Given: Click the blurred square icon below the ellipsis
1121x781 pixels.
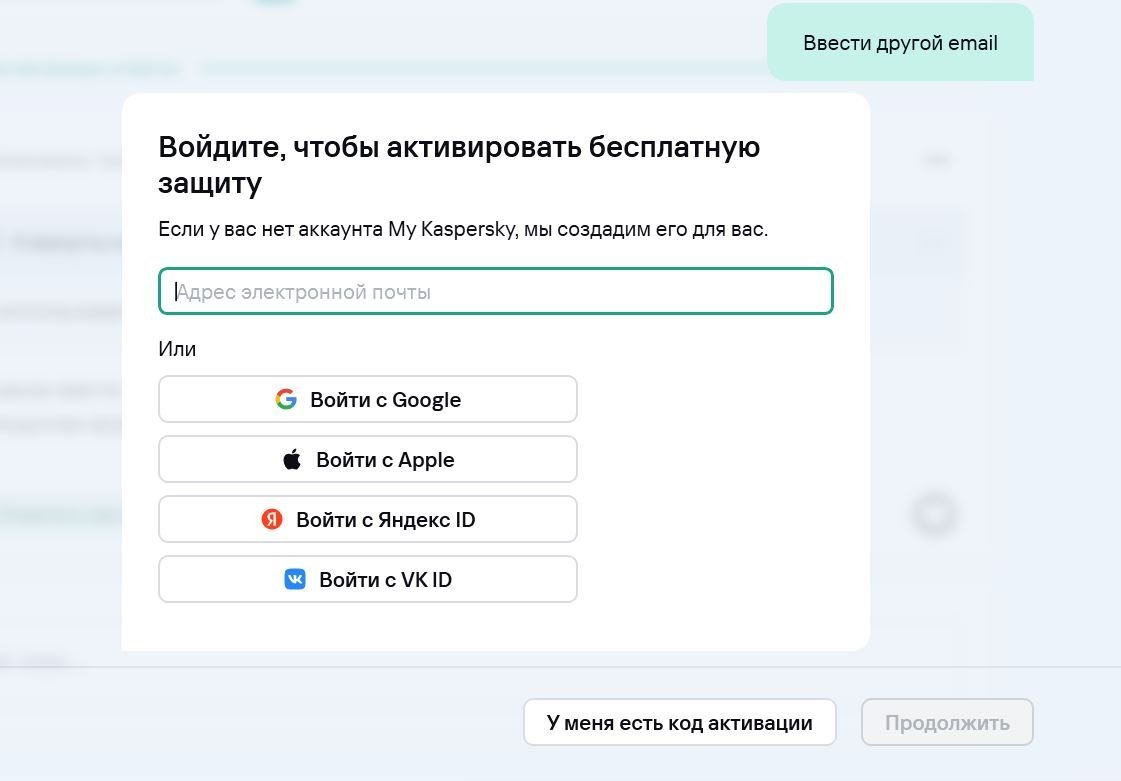Looking at the screenshot, I should click(934, 242).
